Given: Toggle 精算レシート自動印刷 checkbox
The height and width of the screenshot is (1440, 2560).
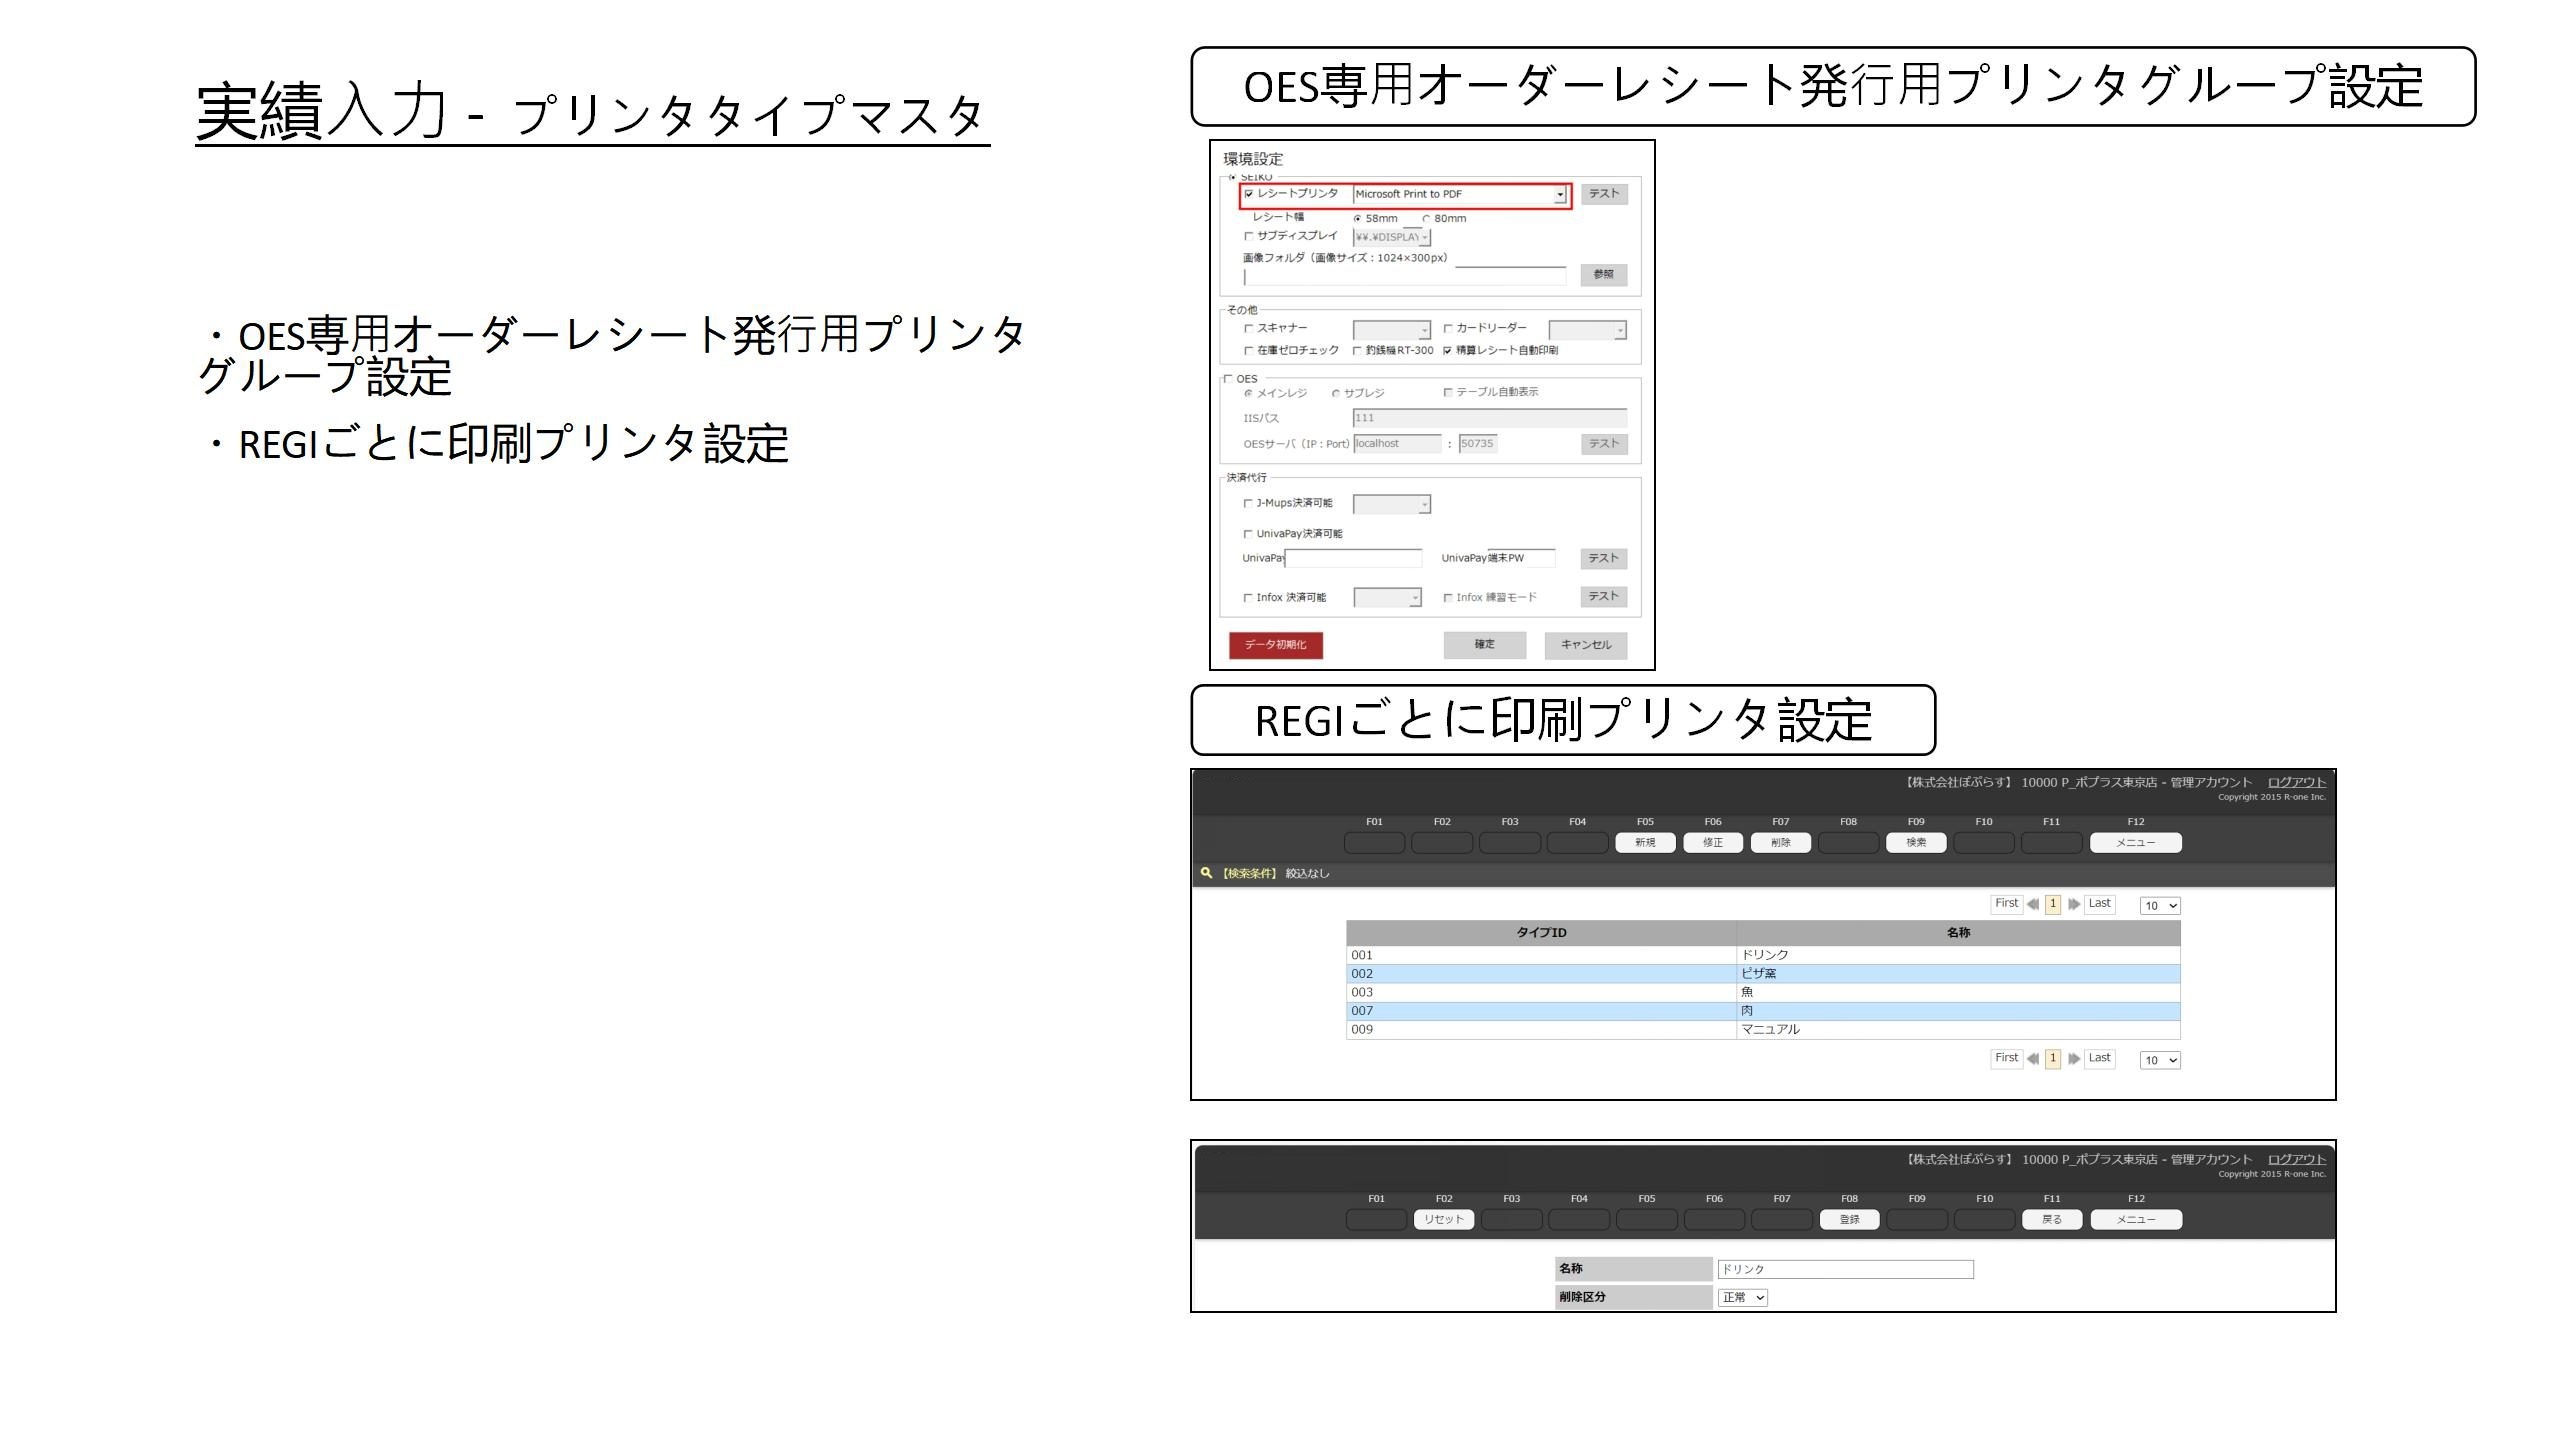Looking at the screenshot, I should coord(1447,351).
